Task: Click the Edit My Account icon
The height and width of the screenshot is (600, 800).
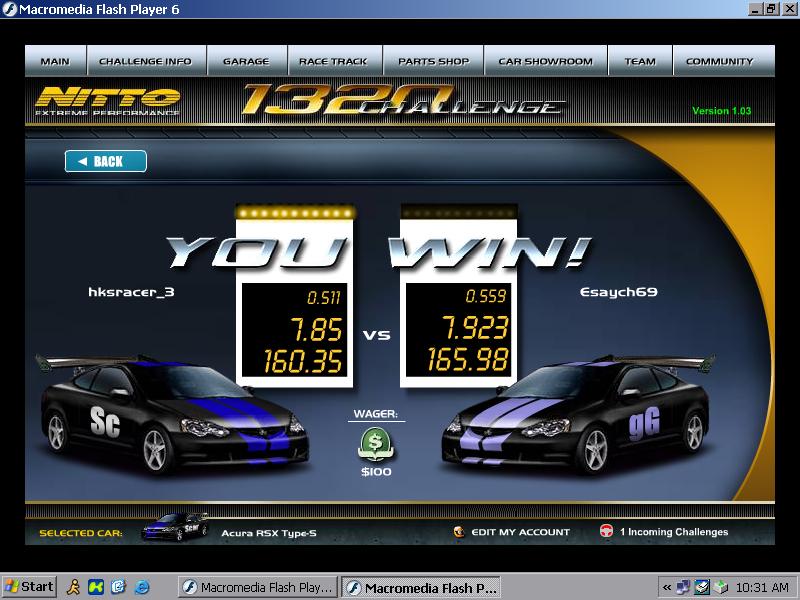Action: (459, 532)
